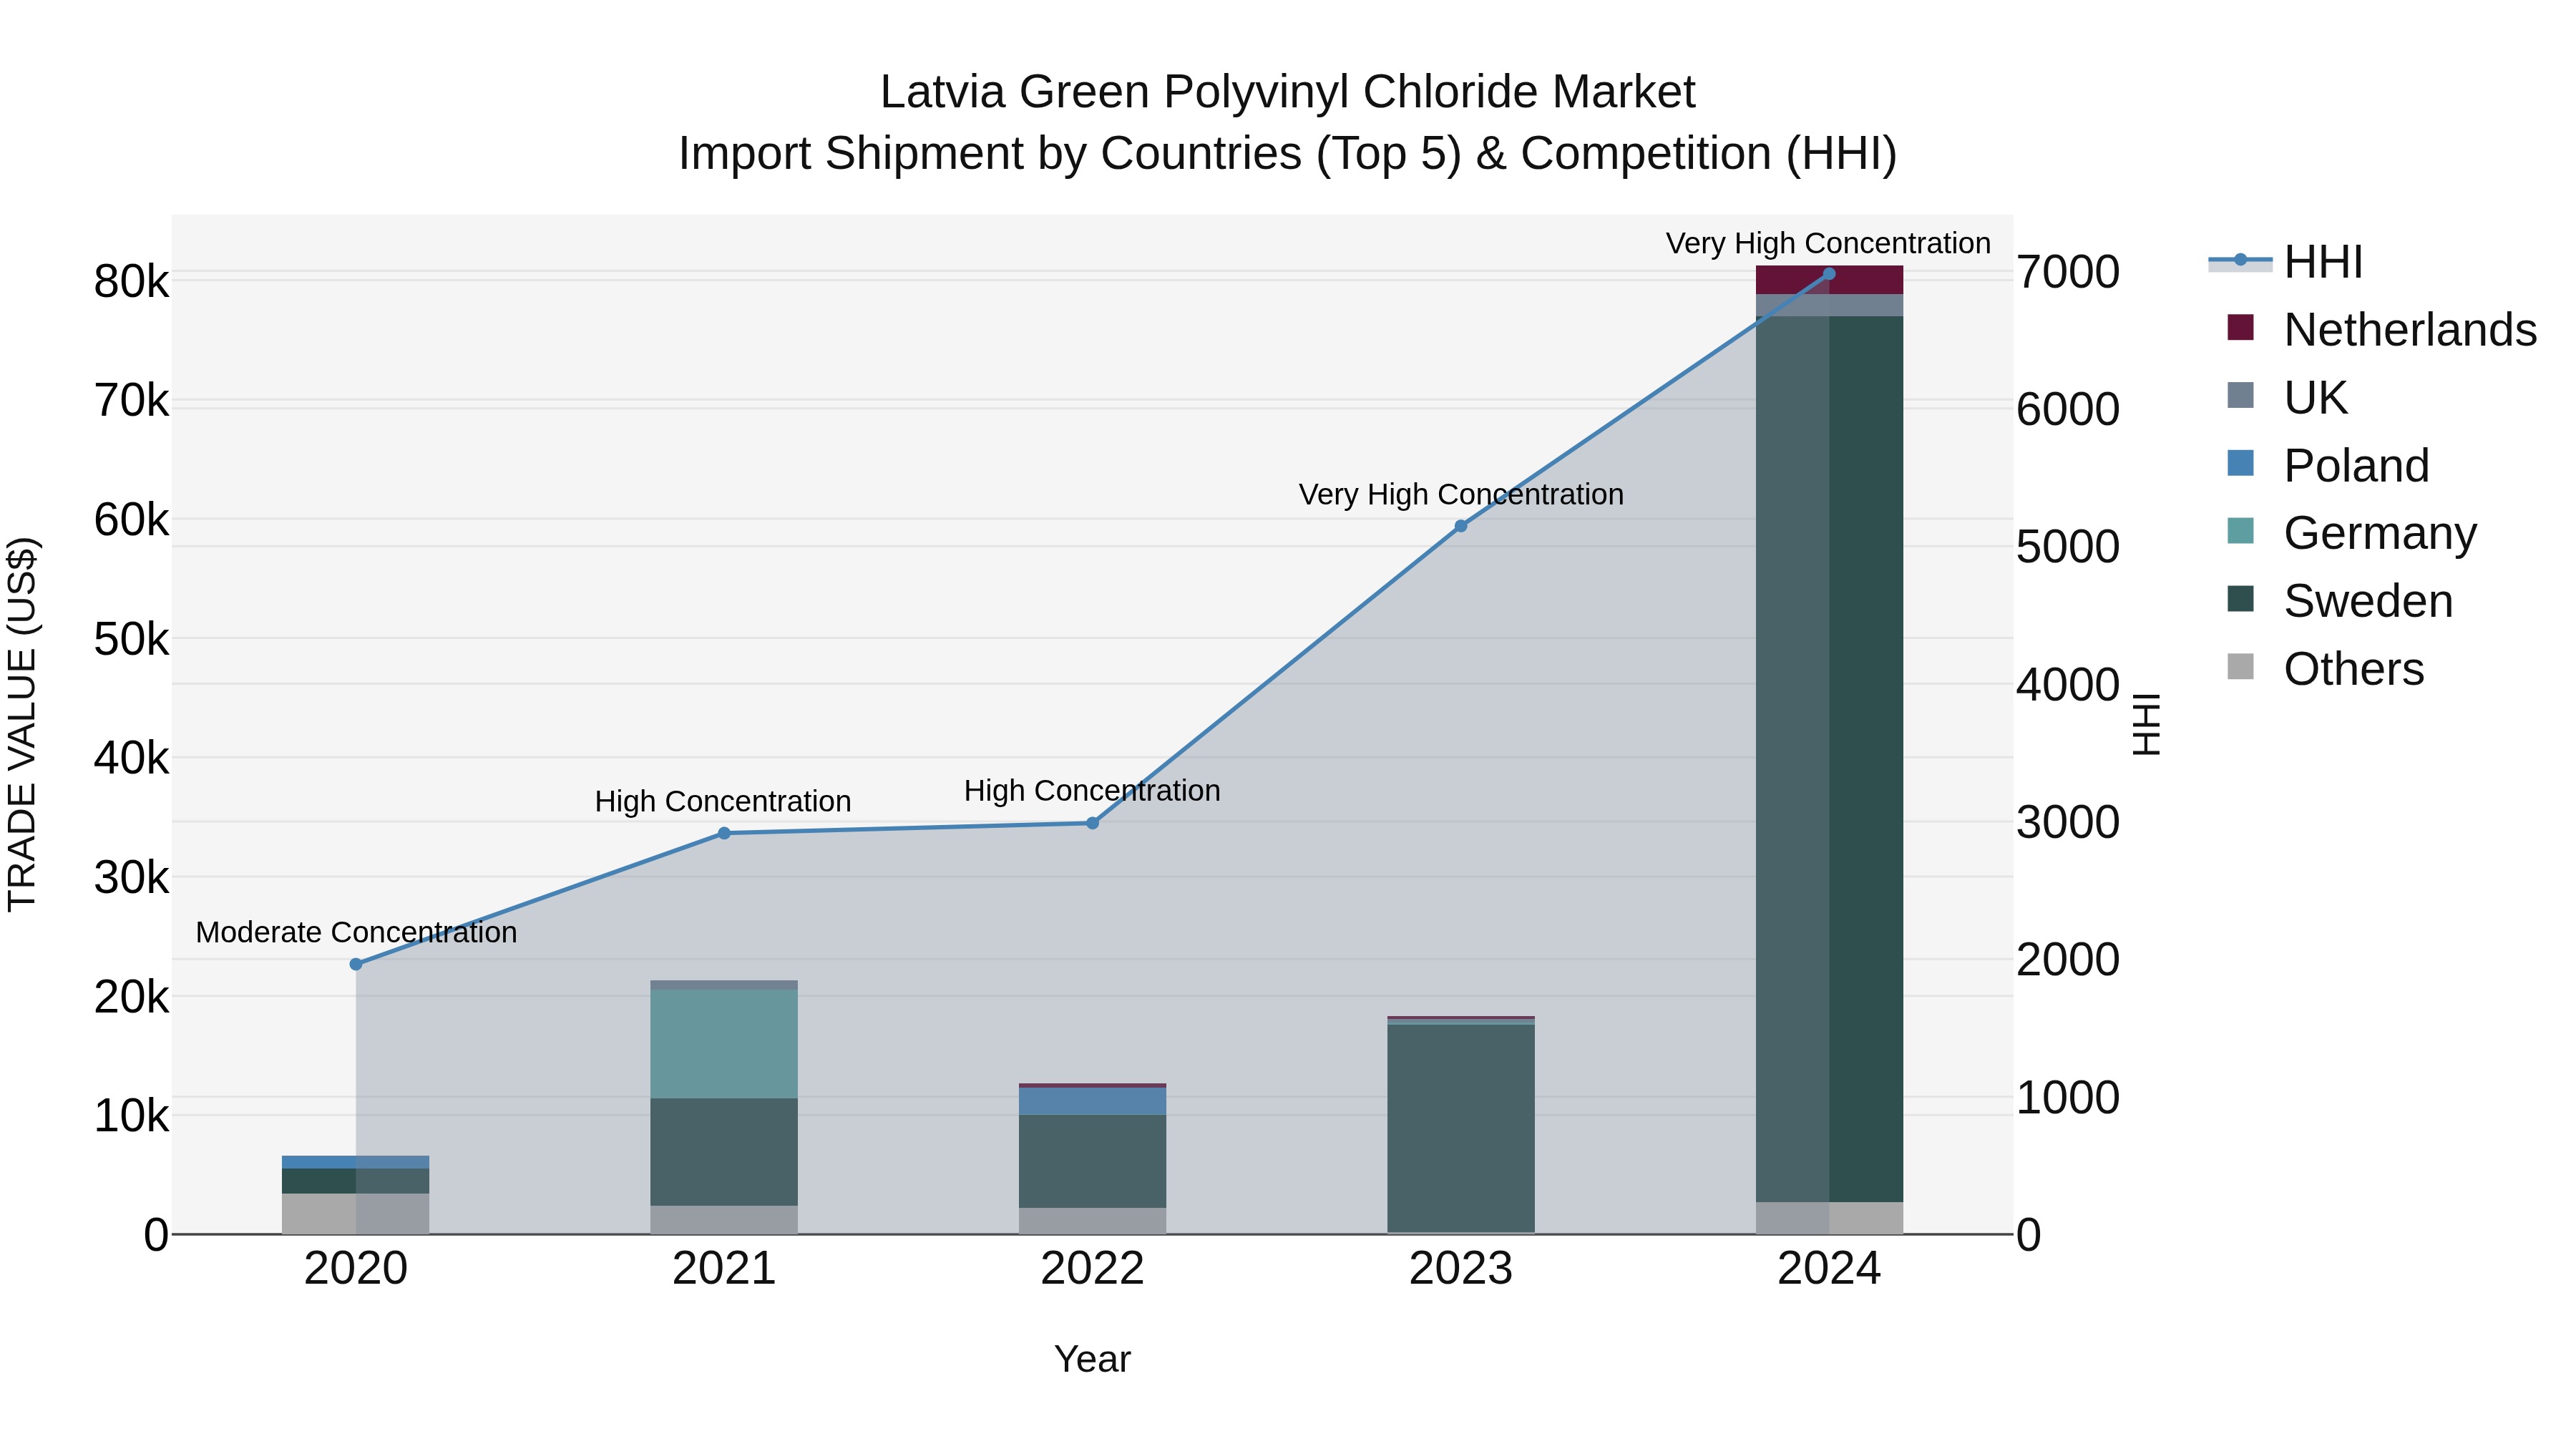Image resolution: width=2576 pixels, height=1449 pixels.
Task: Click the Sweden segment in the 2021 bar
Action: (724, 1152)
